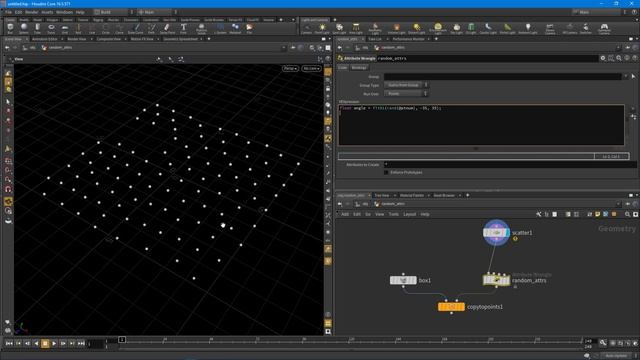Switch to the Tree View tab
The width and height of the screenshot is (640, 360).
tap(382, 196)
